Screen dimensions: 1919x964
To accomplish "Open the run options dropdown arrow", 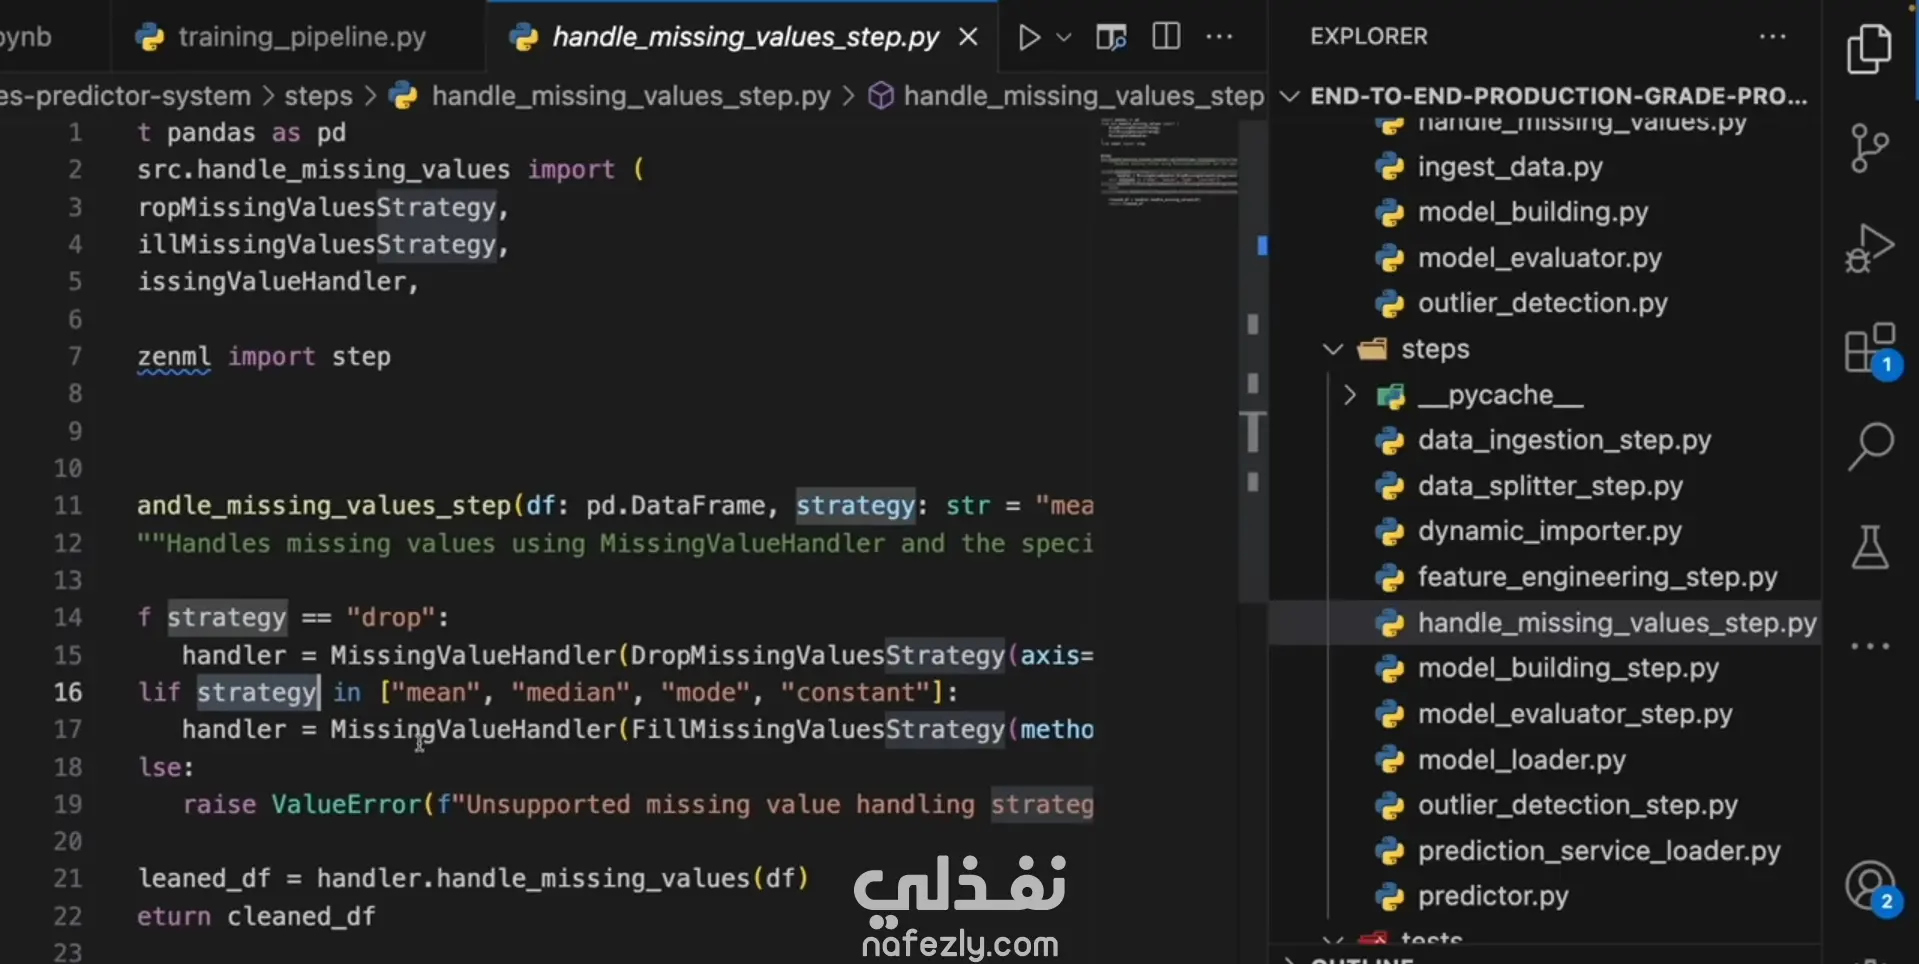I will 1064,38.
